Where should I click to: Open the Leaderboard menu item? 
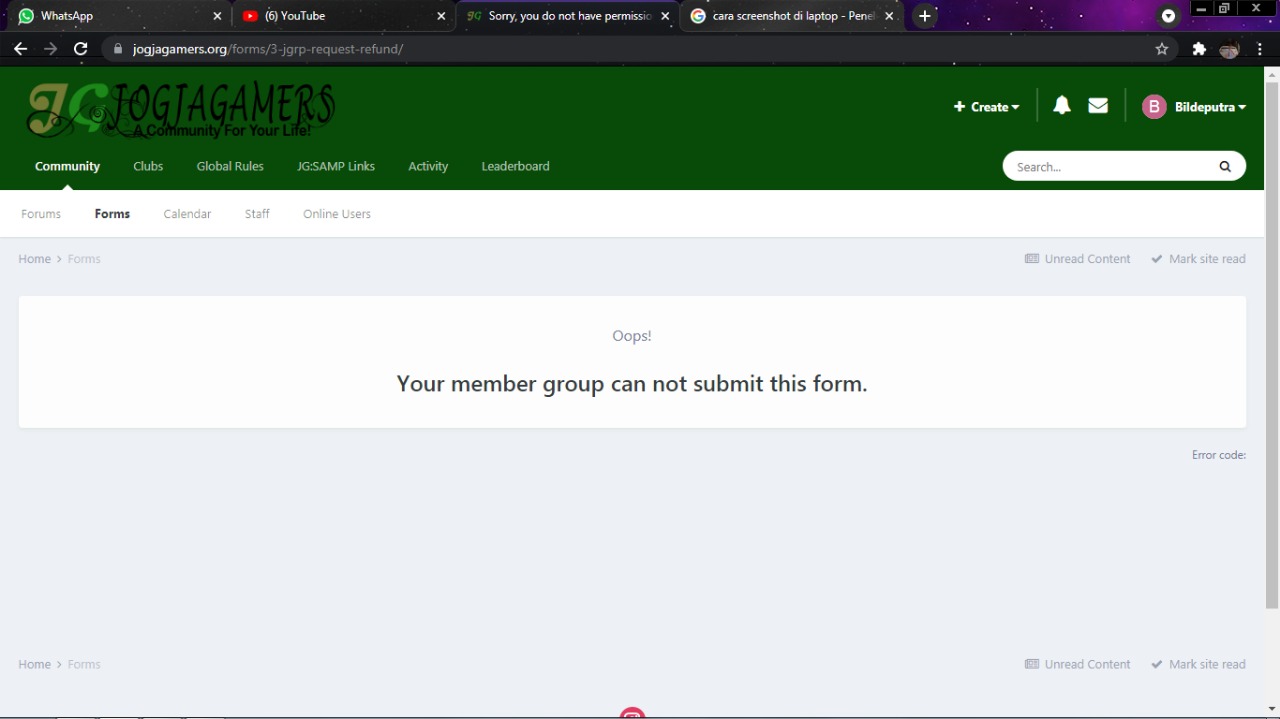pyautogui.click(x=515, y=166)
